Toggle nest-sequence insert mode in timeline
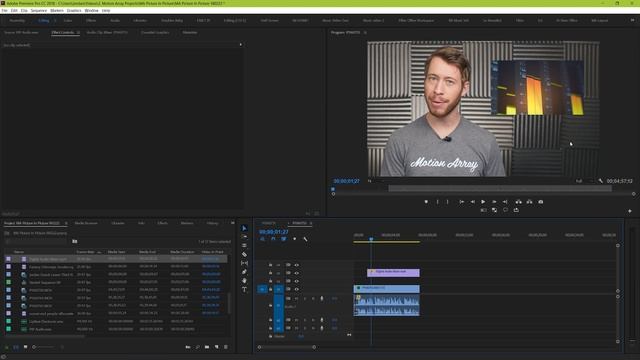 click(x=262, y=239)
